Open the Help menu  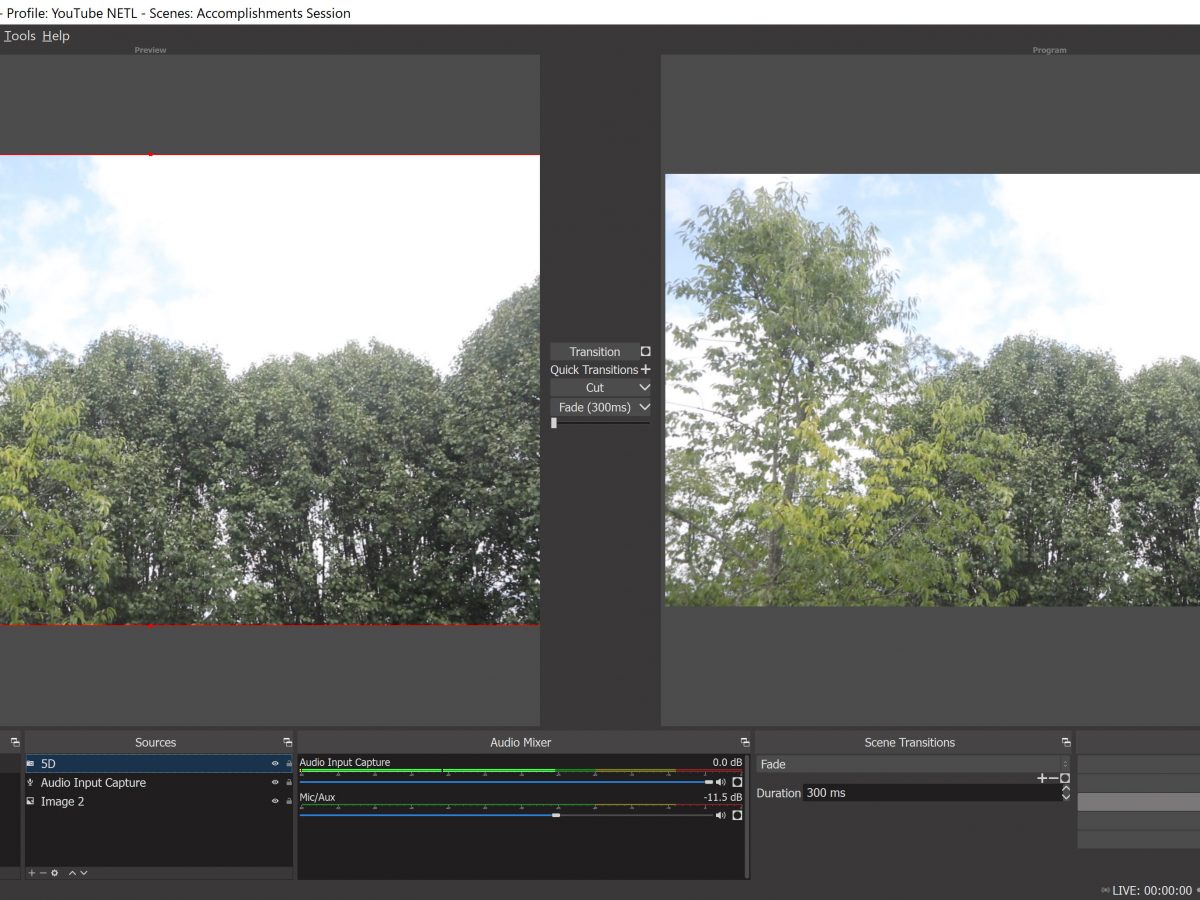point(56,36)
